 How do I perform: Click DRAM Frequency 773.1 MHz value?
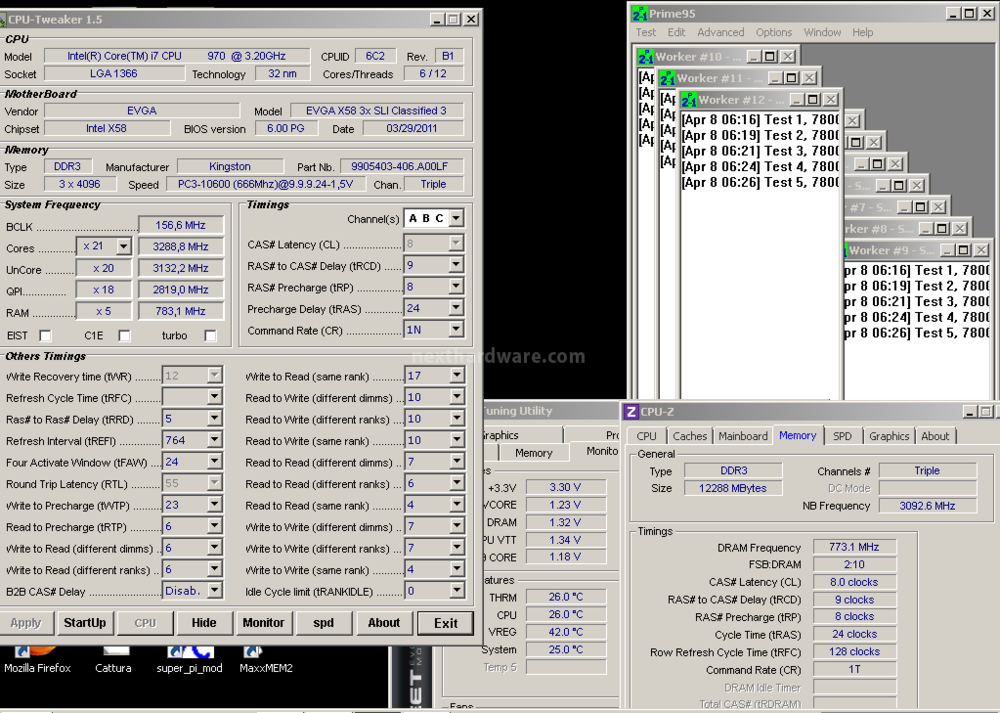[x=854, y=547]
